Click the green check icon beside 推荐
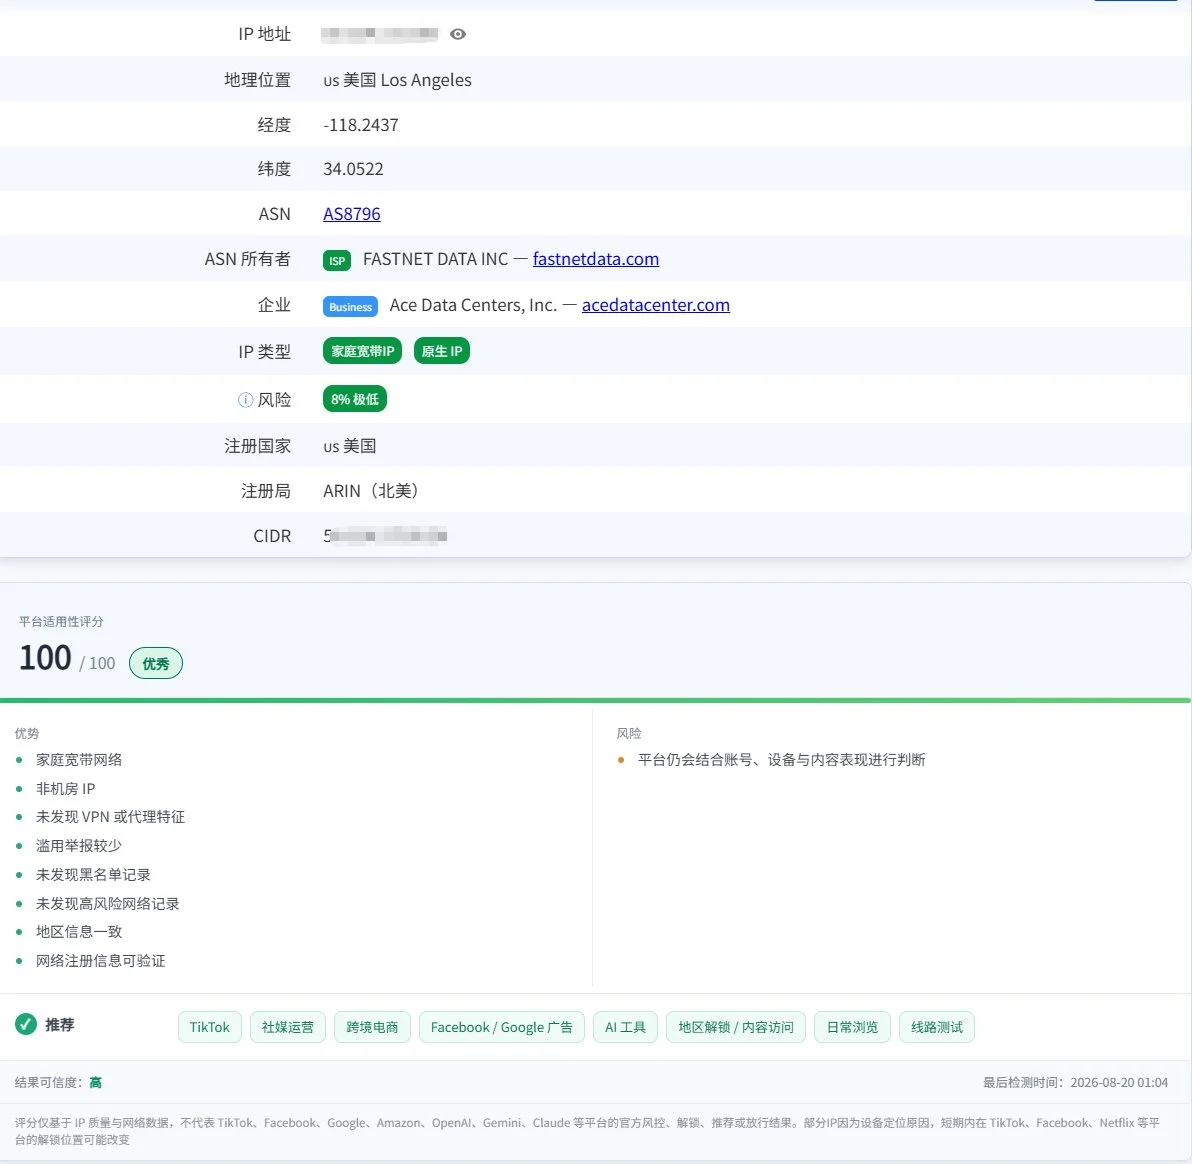1192x1164 pixels. point(26,1024)
